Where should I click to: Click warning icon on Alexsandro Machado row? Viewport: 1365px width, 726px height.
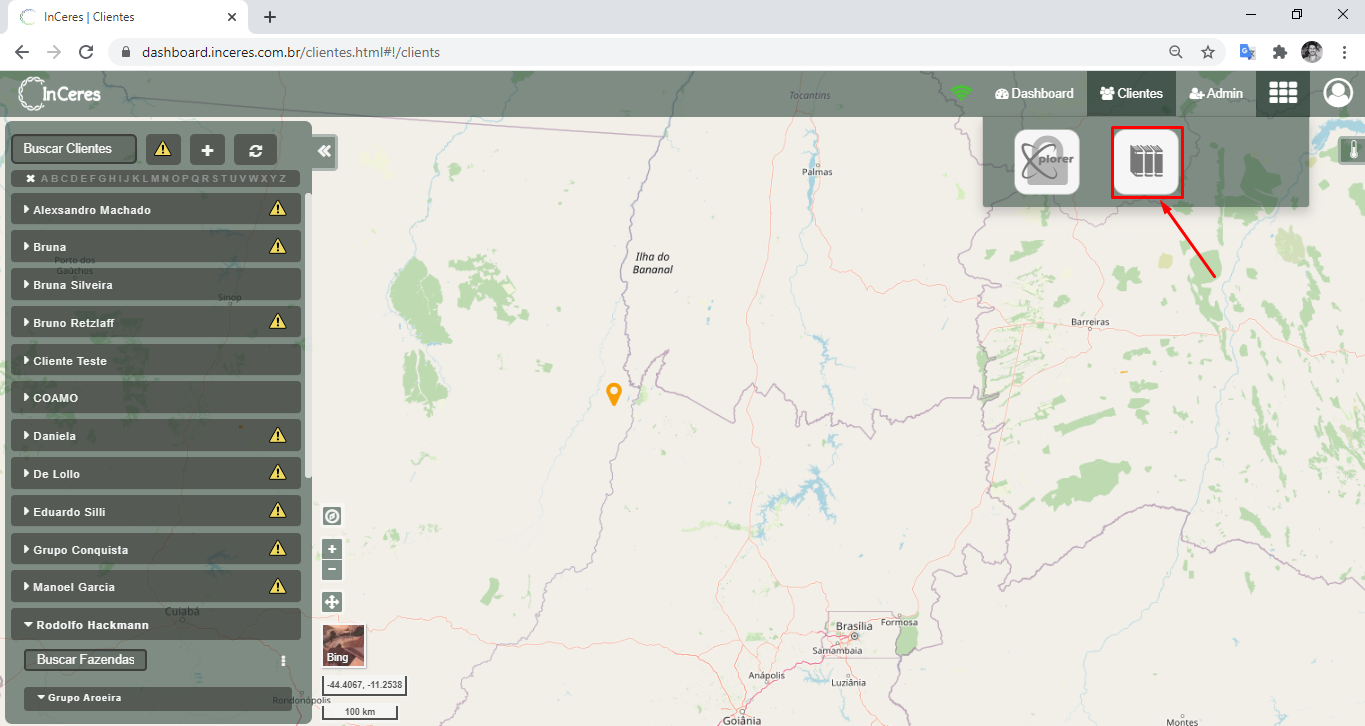click(278, 209)
